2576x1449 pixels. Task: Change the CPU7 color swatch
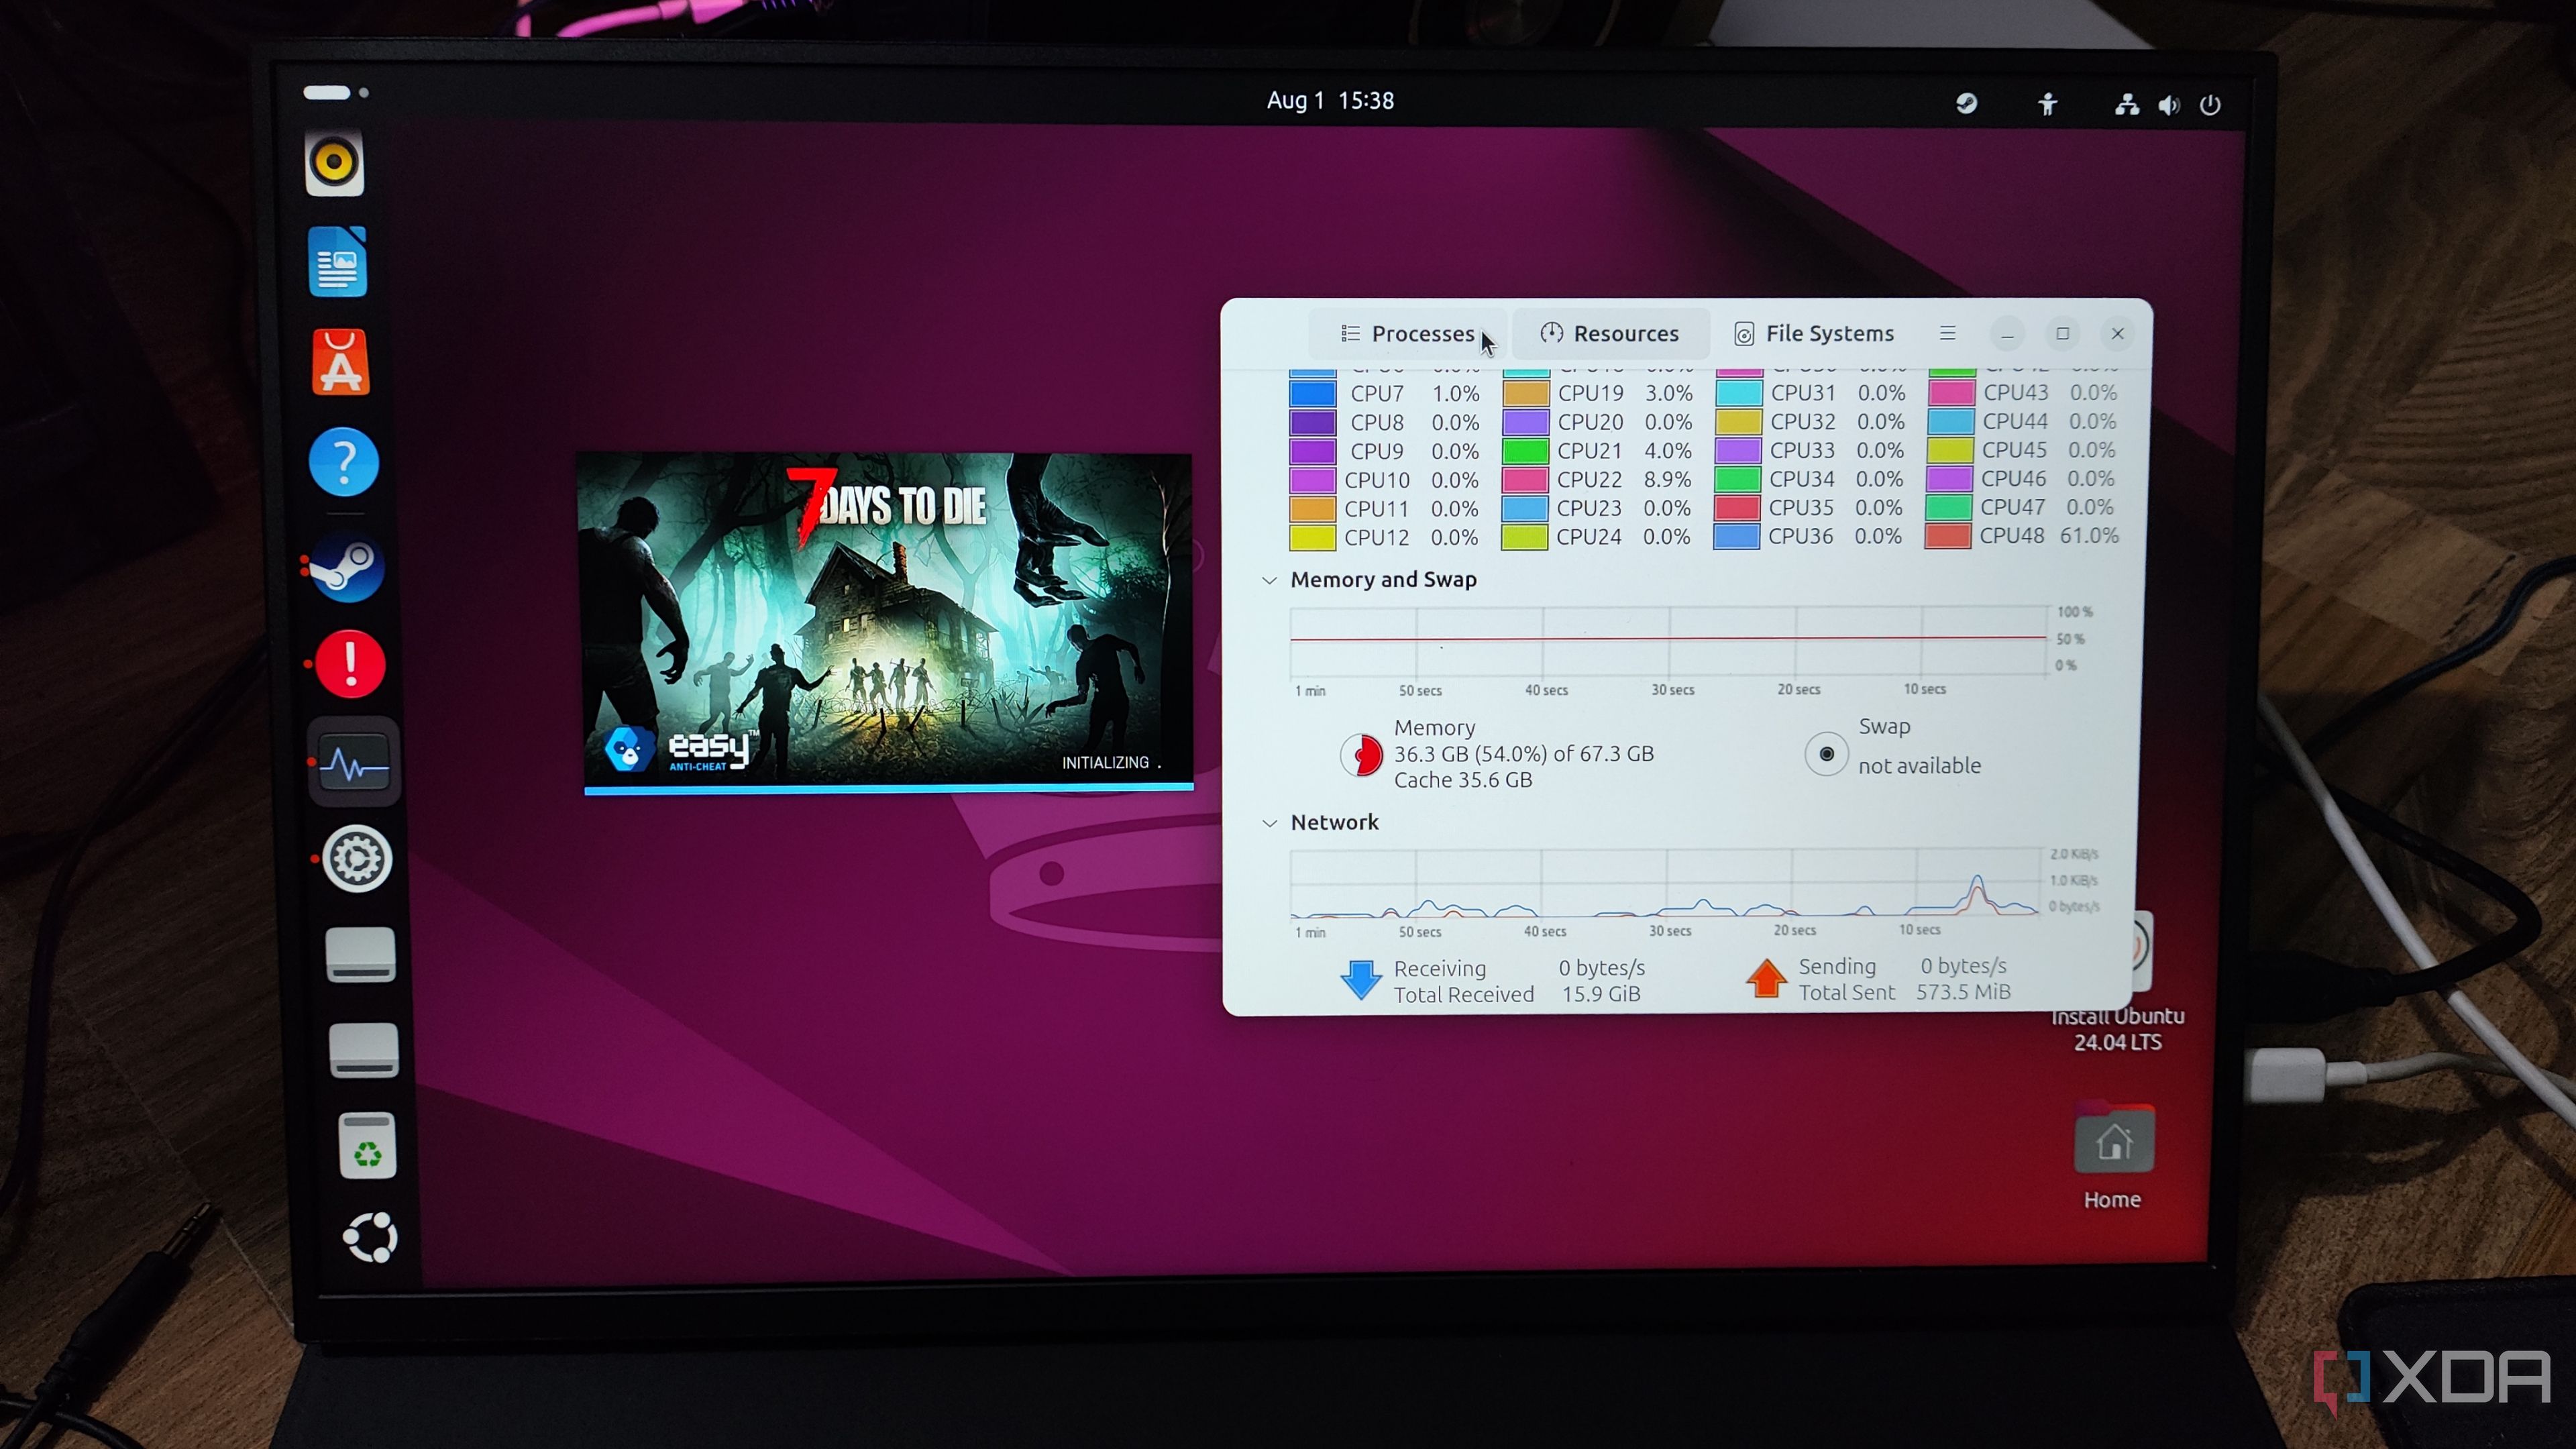[x=1312, y=394]
